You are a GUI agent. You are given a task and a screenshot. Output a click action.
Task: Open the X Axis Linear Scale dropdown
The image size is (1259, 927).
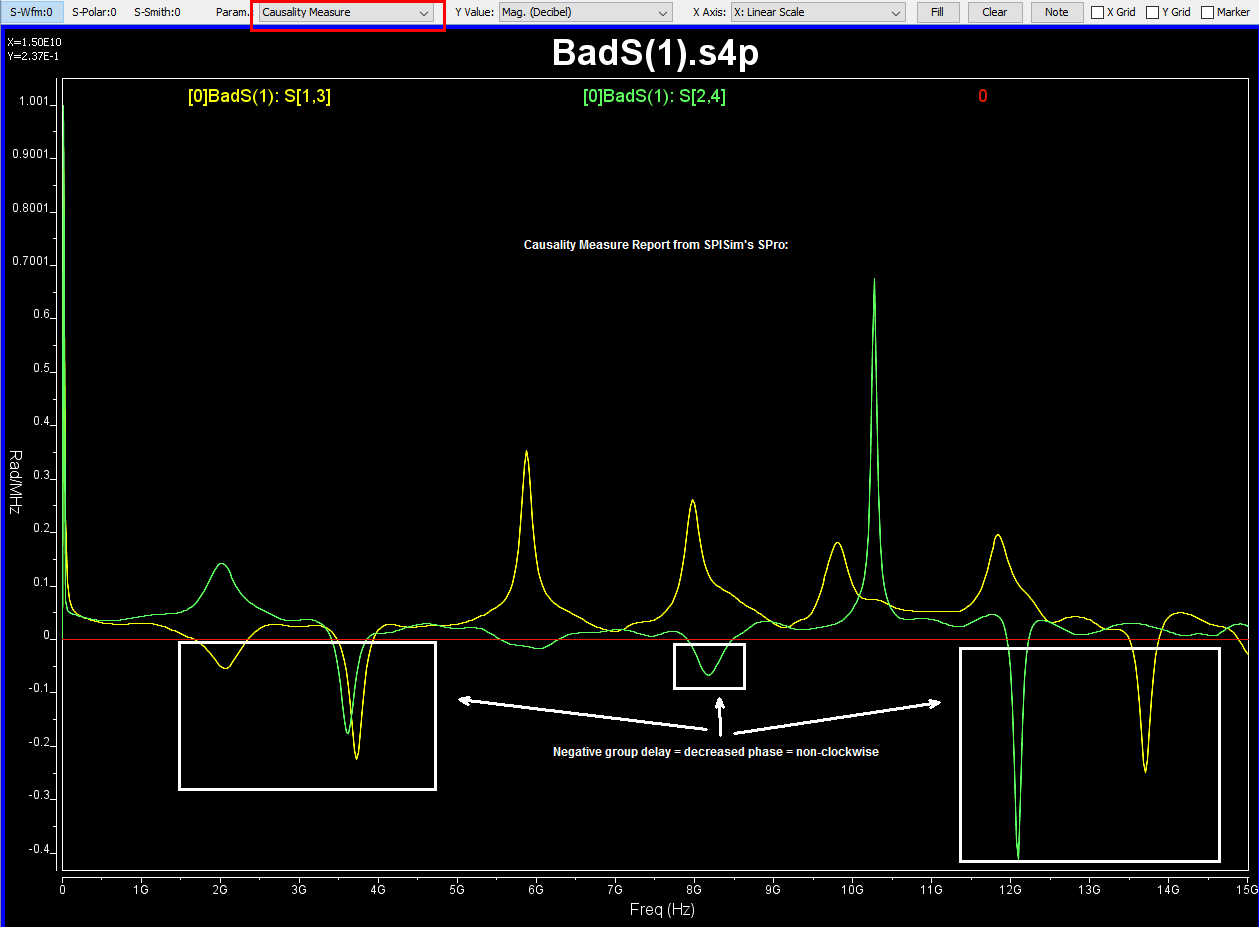point(817,13)
